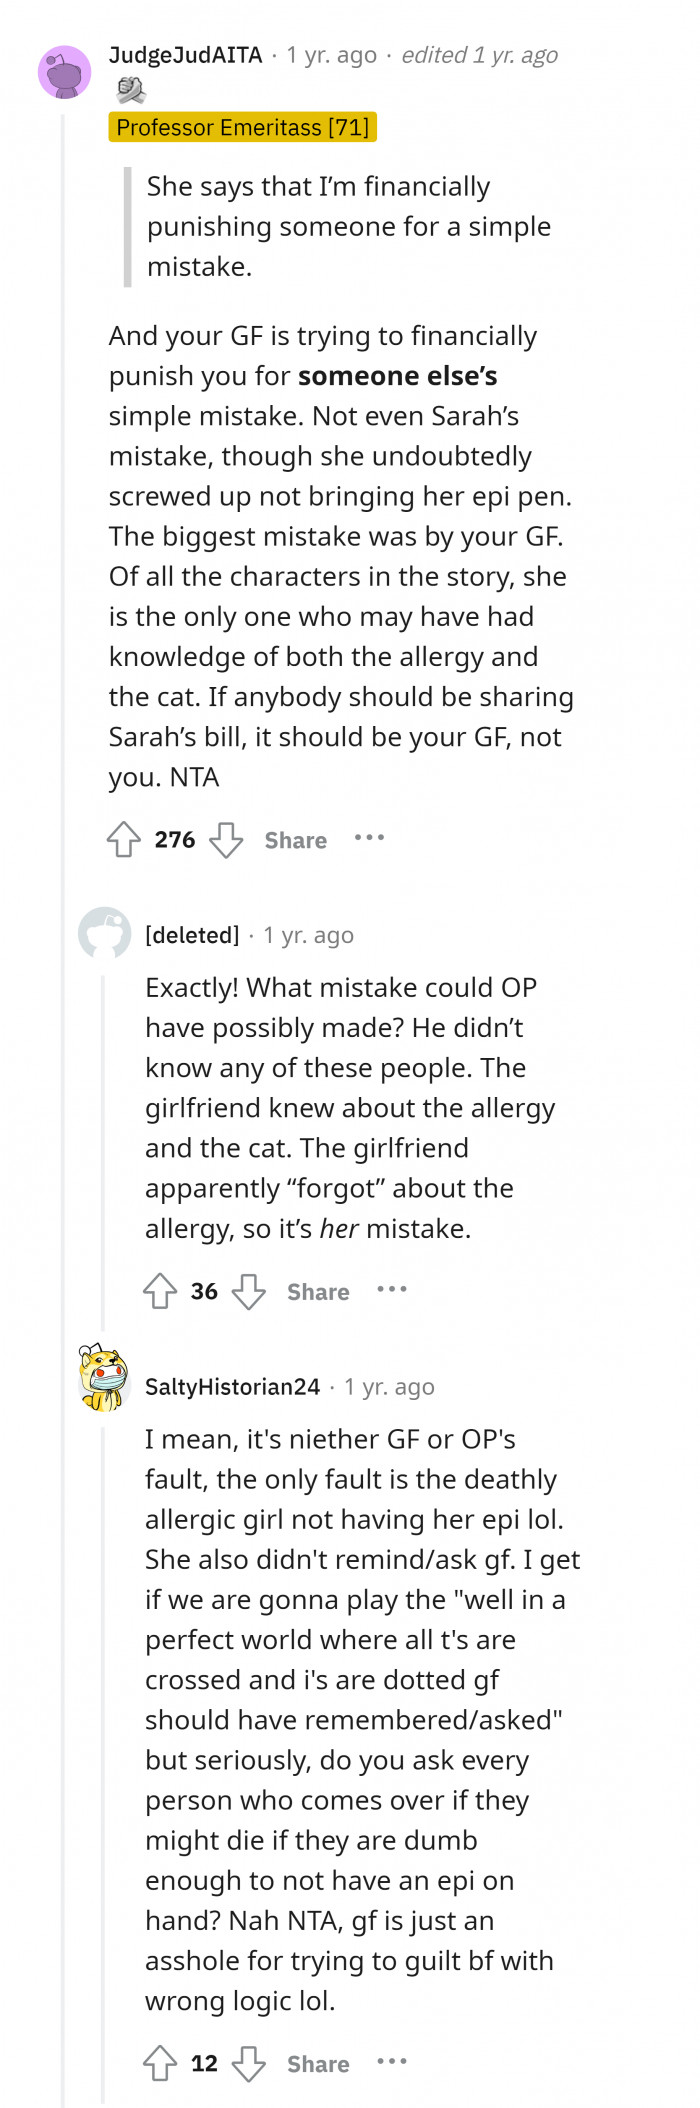Select the Professor Emeritass [71] flair
The image size is (700, 2108).
click(x=243, y=127)
